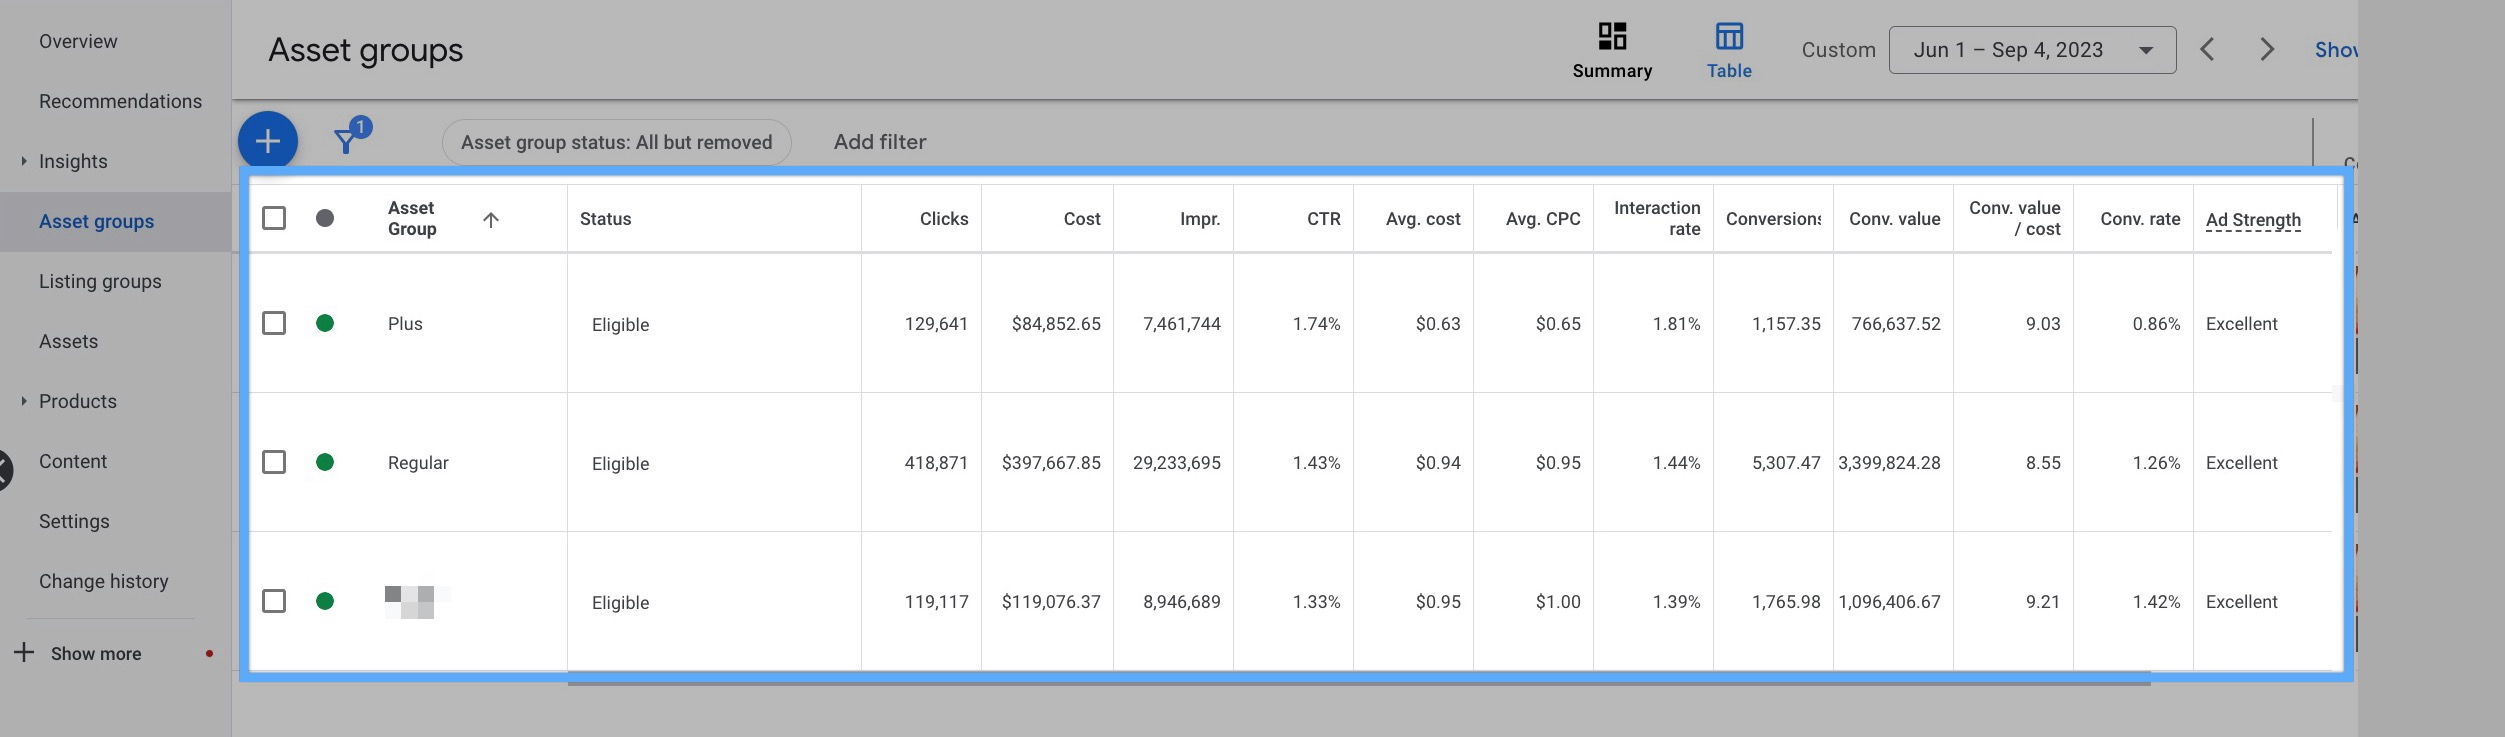Image resolution: width=2505 pixels, height=737 pixels.
Task: Sort by Conv. value column header
Action: pyautogui.click(x=1895, y=219)
